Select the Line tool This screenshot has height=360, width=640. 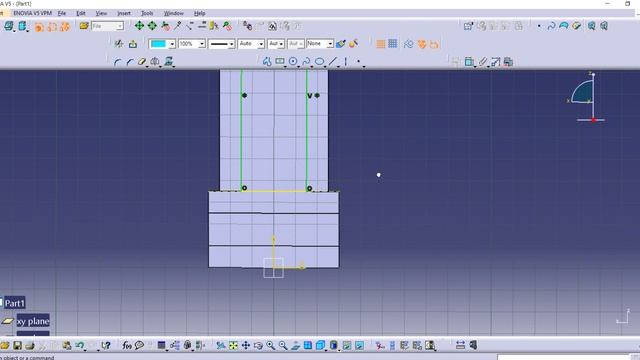tap(333, 62)
